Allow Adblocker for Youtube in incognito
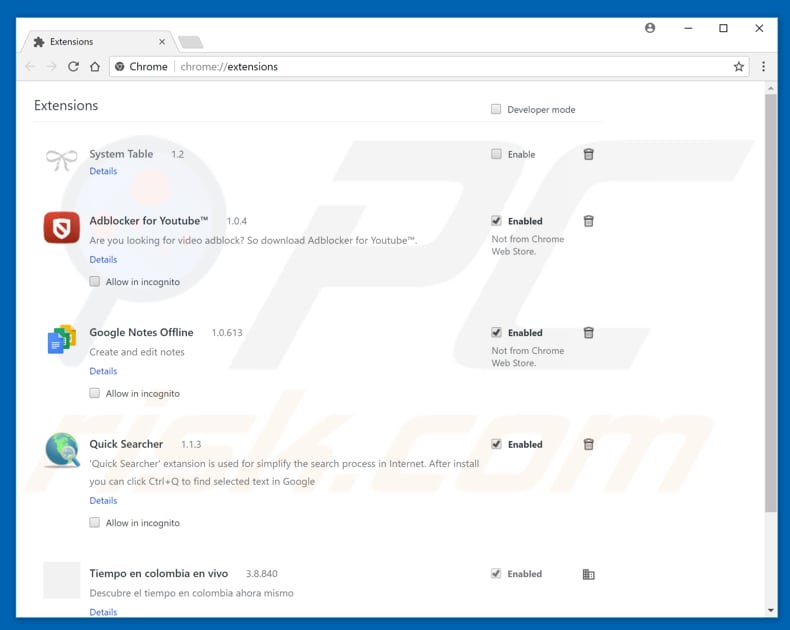The height and width of the screenshot is (630, 790). [95, 281]
